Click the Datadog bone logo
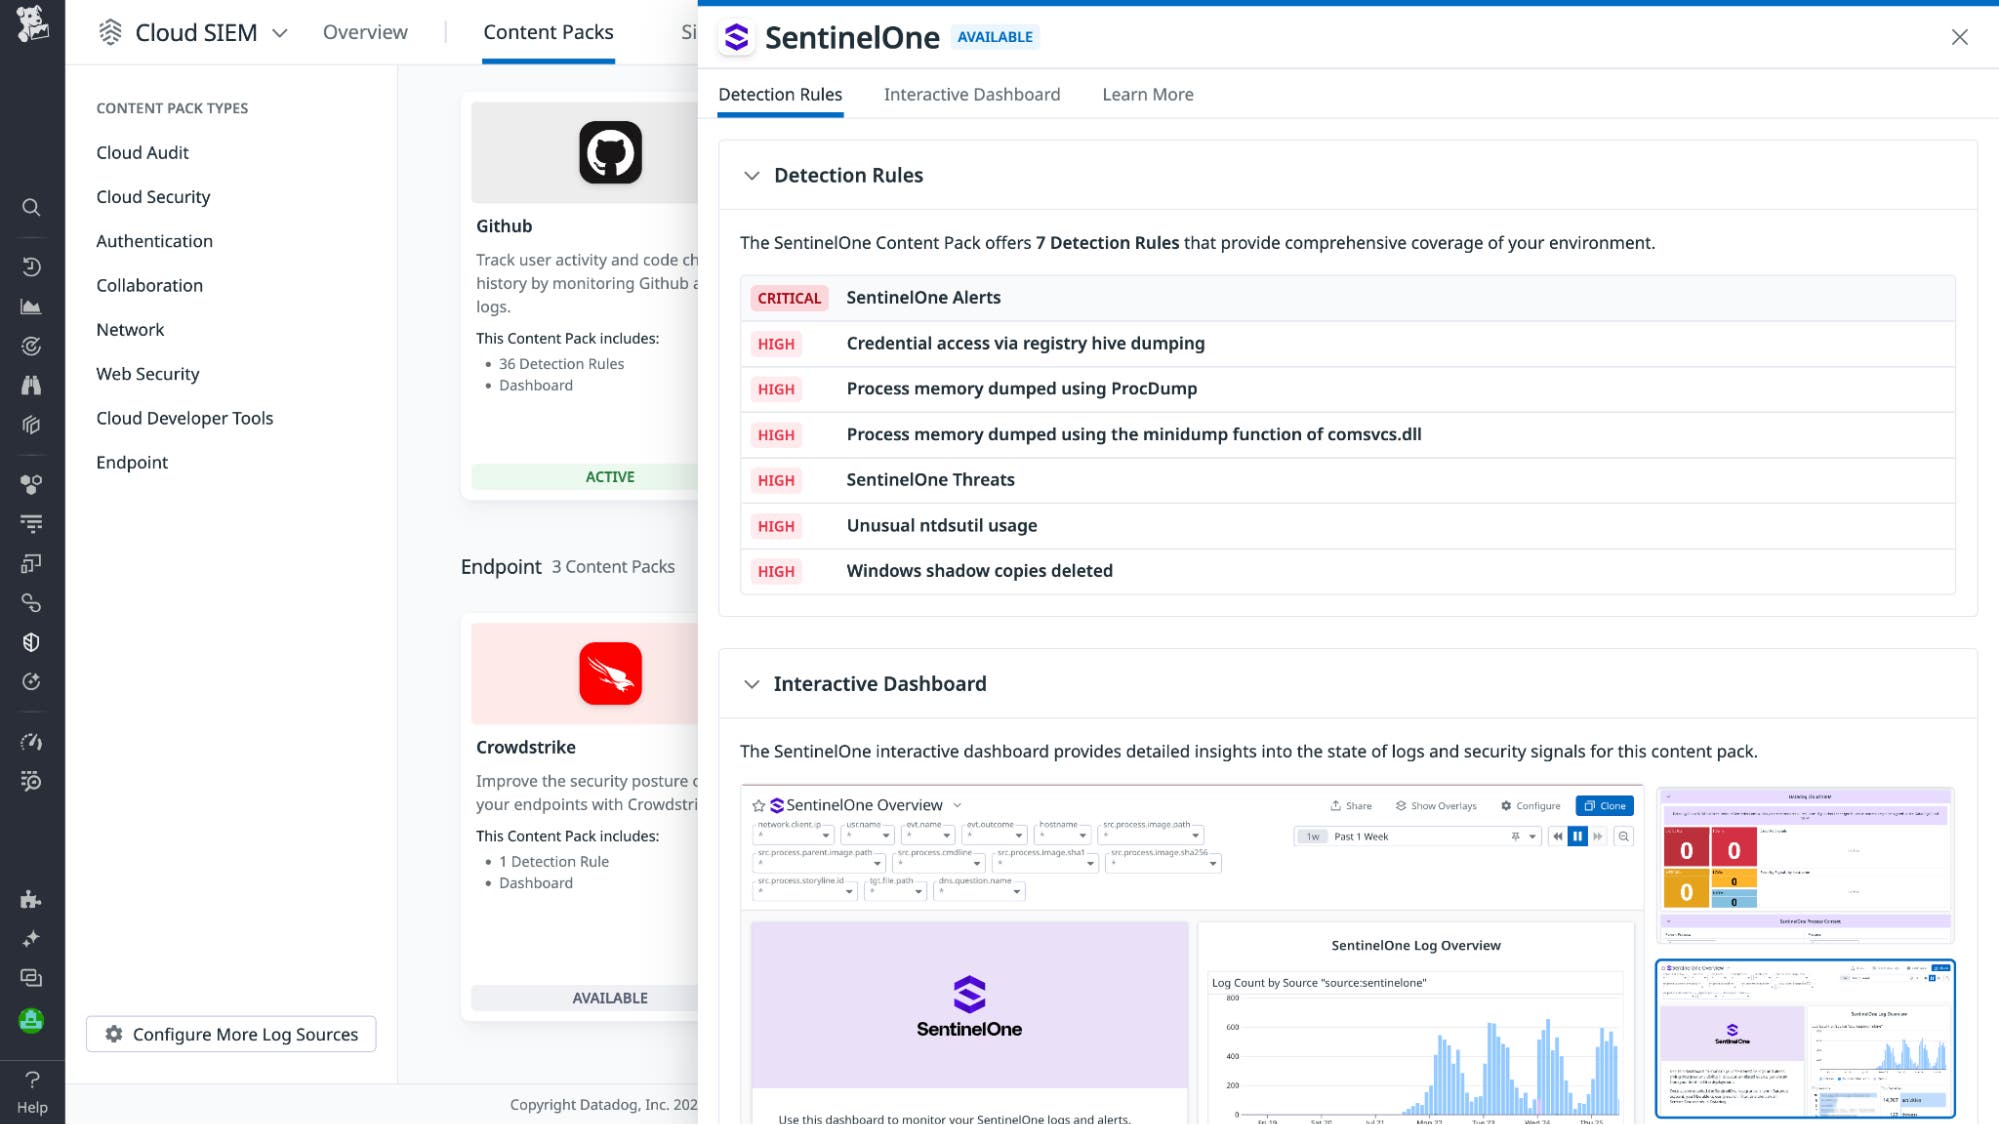This screenshot has height=1125, width=1999. 31,25
